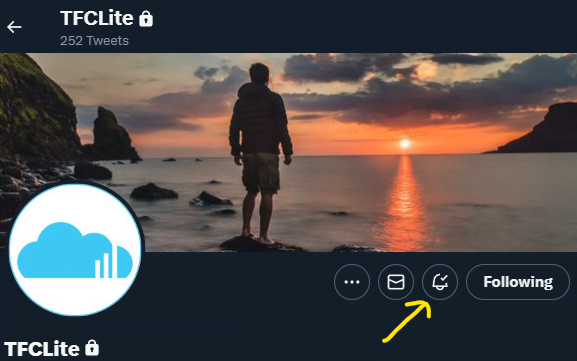The image size is (577, 361).
Task: Click the TFCLite display name below avatar
Action: click(42, 349)
